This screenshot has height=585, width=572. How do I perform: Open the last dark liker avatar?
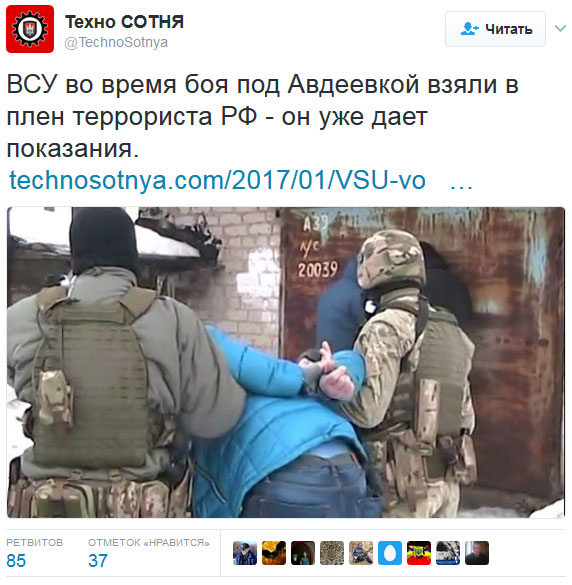pos(477,553)
